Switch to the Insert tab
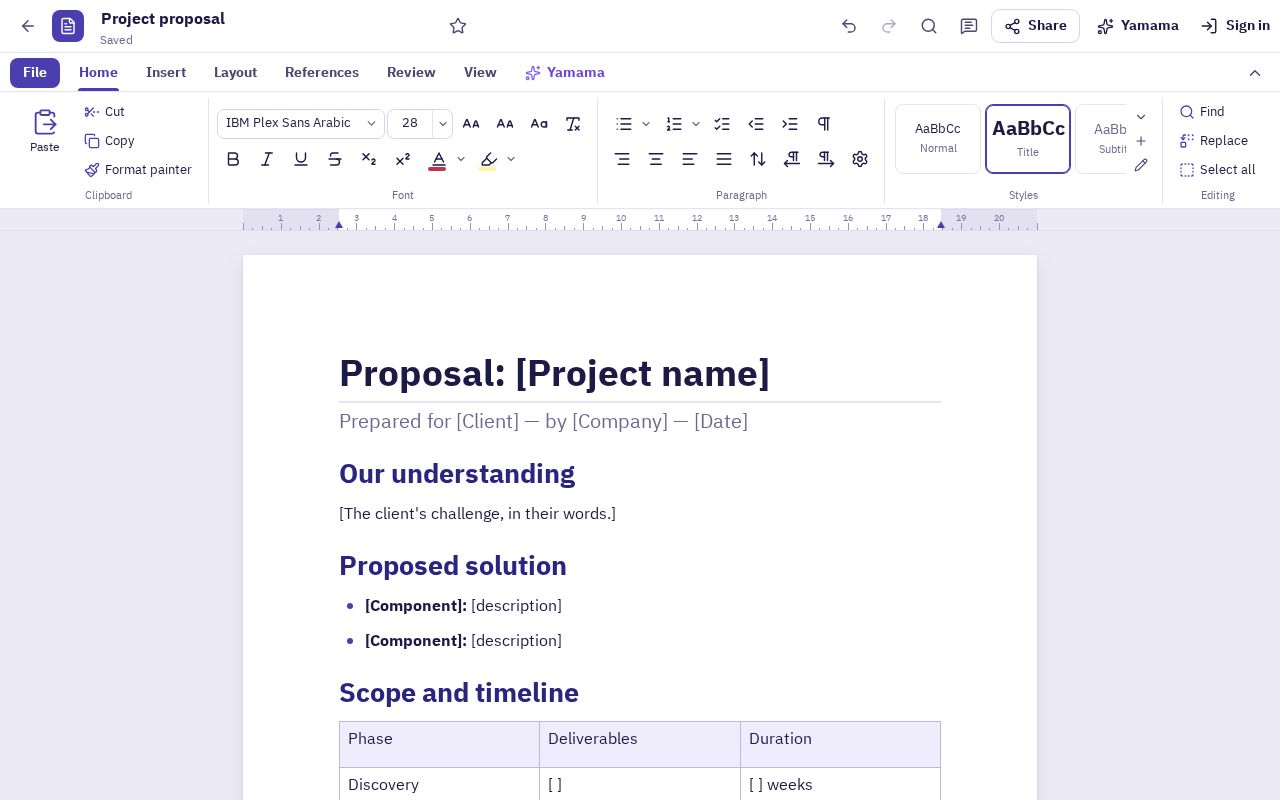1280x800 pixels. click(x=166, y=73)
